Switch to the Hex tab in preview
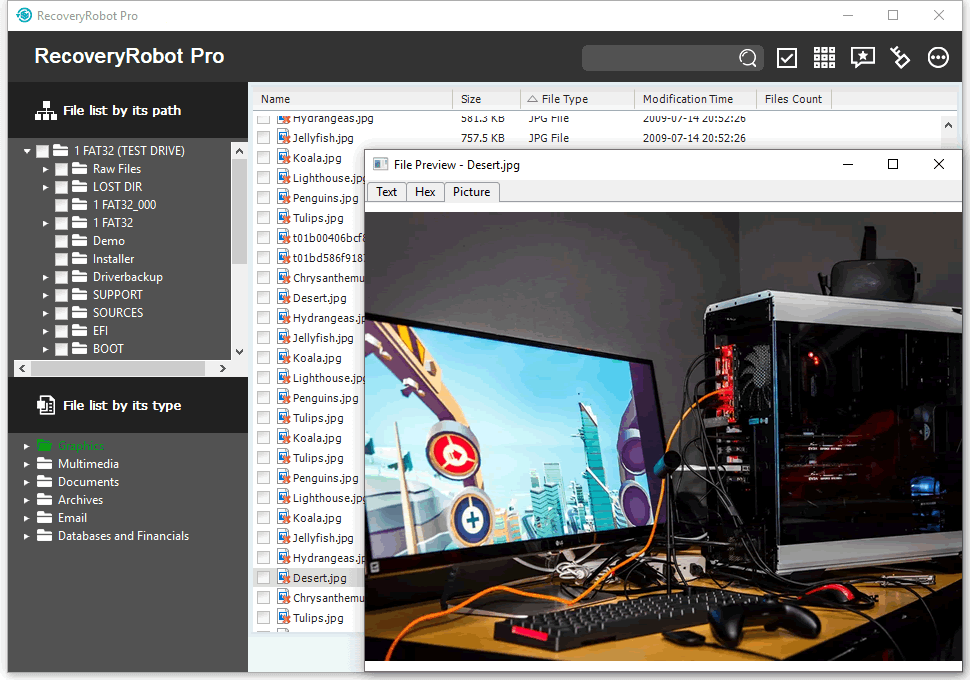 pos(425,192)
